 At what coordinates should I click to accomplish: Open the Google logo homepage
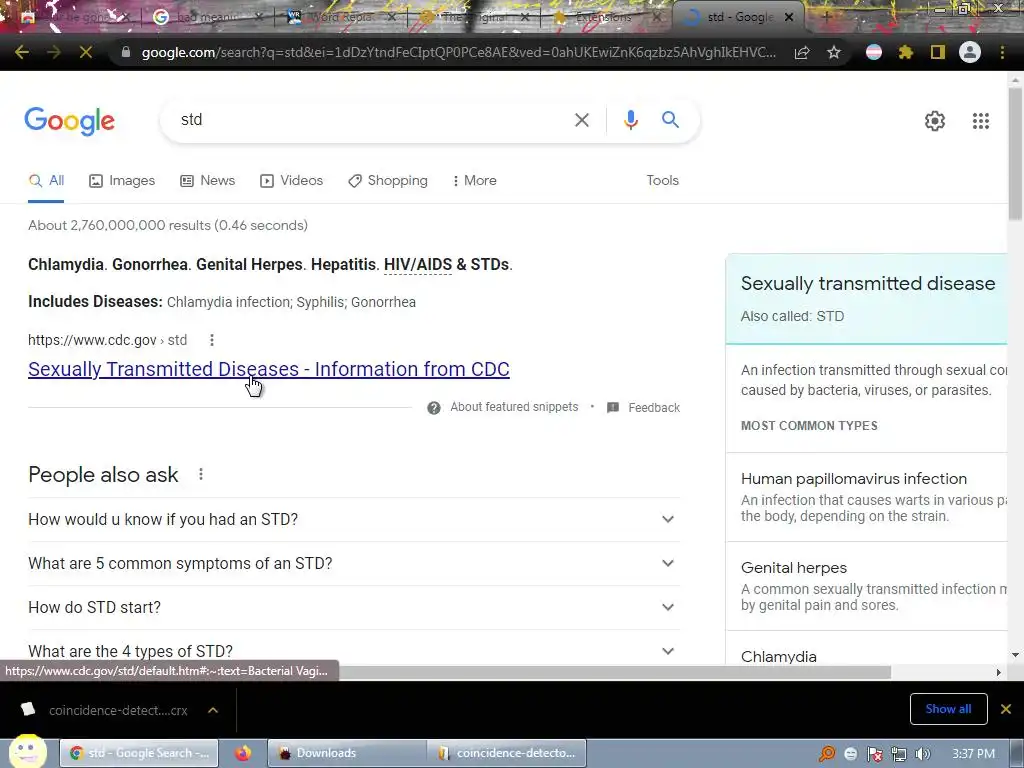click(x=69, y=121)
